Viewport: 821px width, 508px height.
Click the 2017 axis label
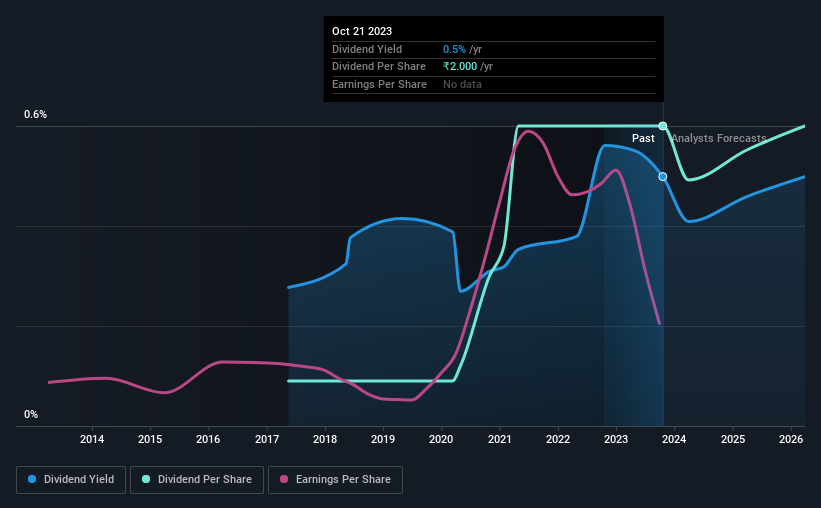267,439
